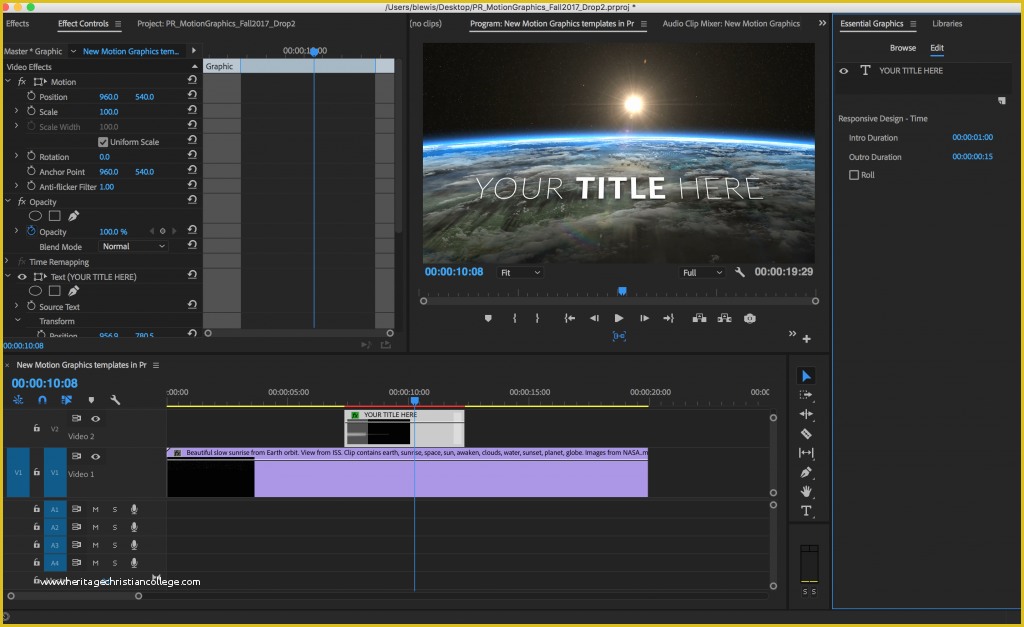This screenshot has width=1024, height=627.
Task: Show overflow panel tabs chevron
Action: click(822, 23)
